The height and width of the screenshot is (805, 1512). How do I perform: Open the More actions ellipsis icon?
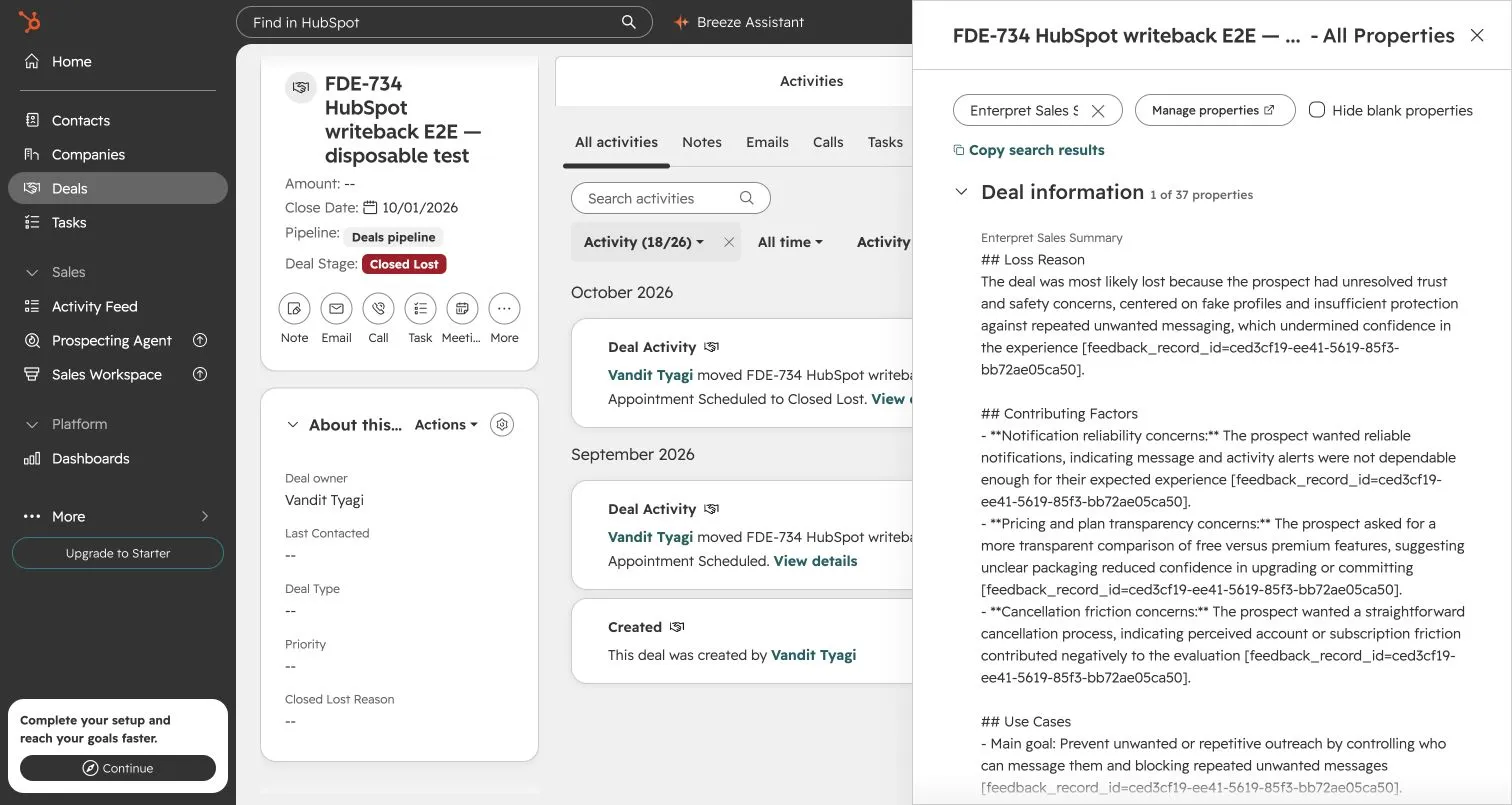pos(504,309)
